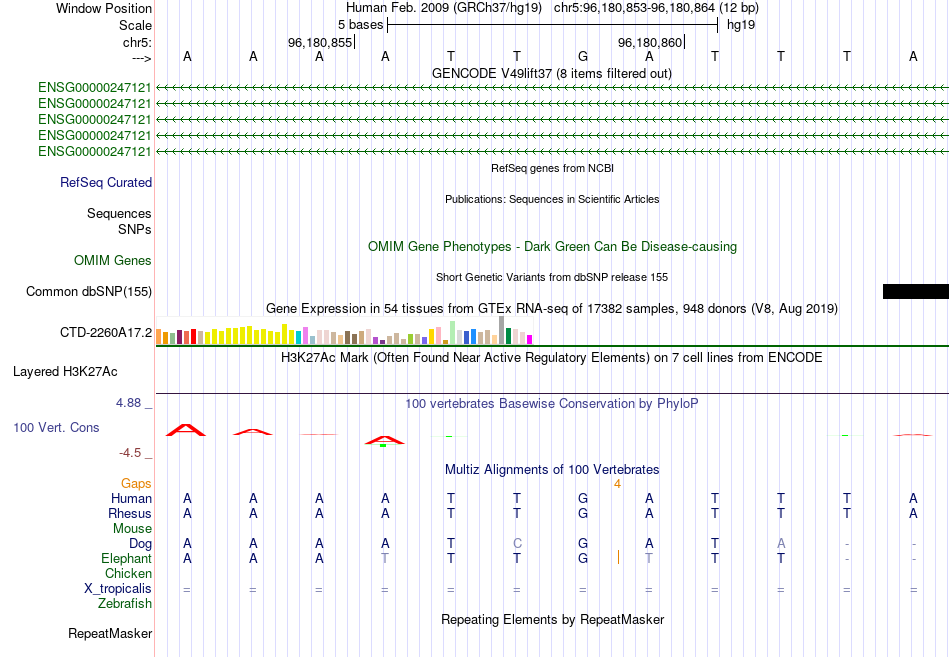Open the GENCODE V49lift37 track title
This screenshot has height=657, width=950.
551,73
